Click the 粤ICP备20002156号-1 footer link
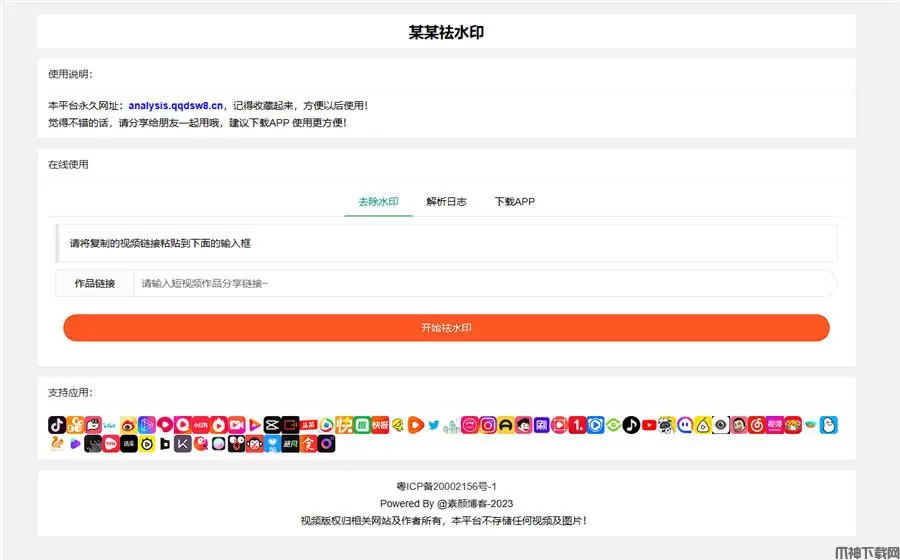900x560 pixels. (x=446, y=486)
